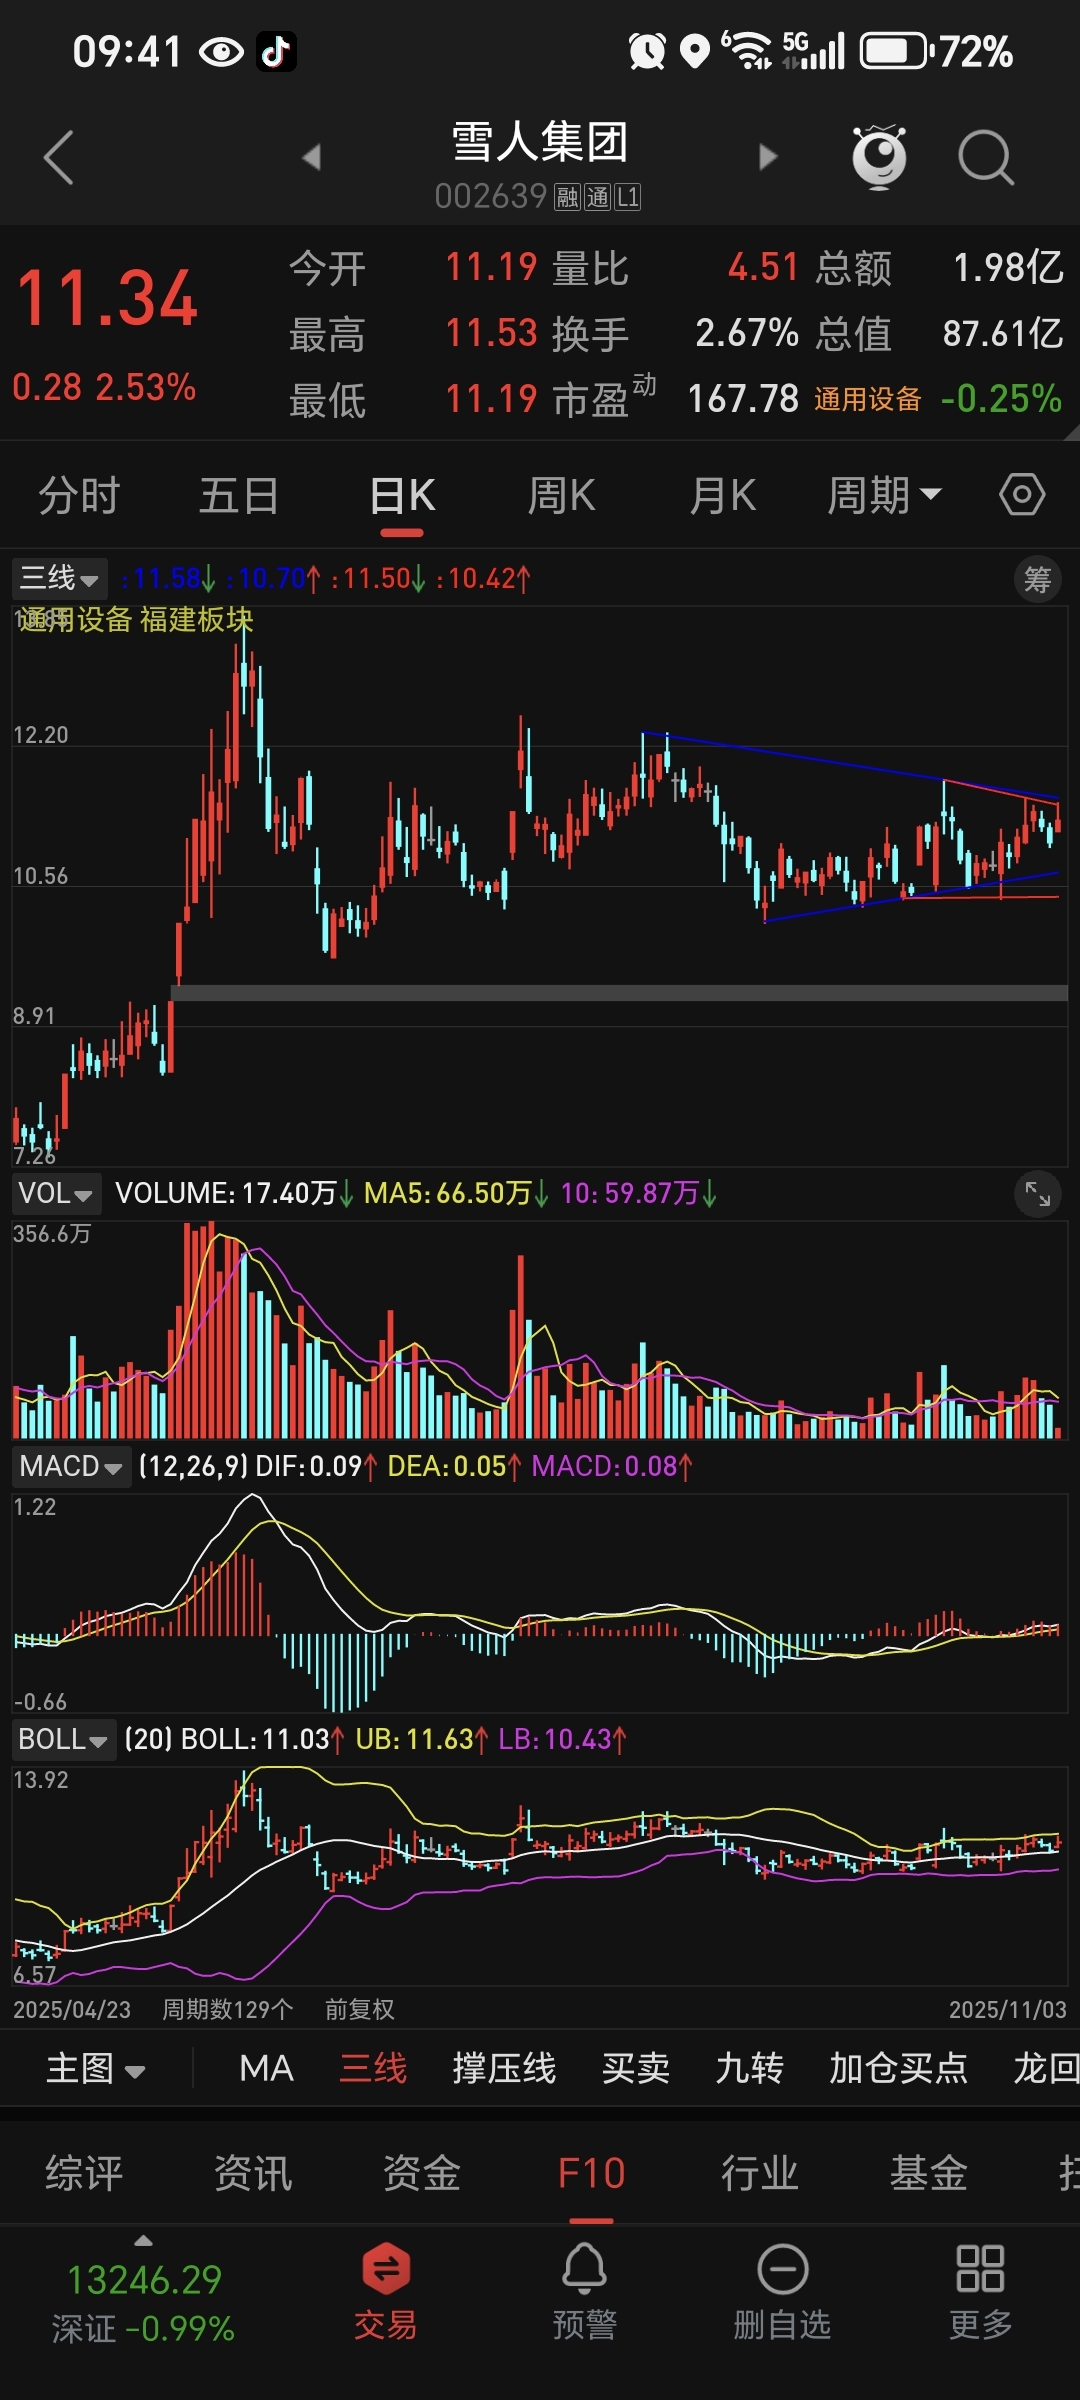Open the search magnifier icon
Screen dimensions: 1080x2400
(x=986, y=157)
